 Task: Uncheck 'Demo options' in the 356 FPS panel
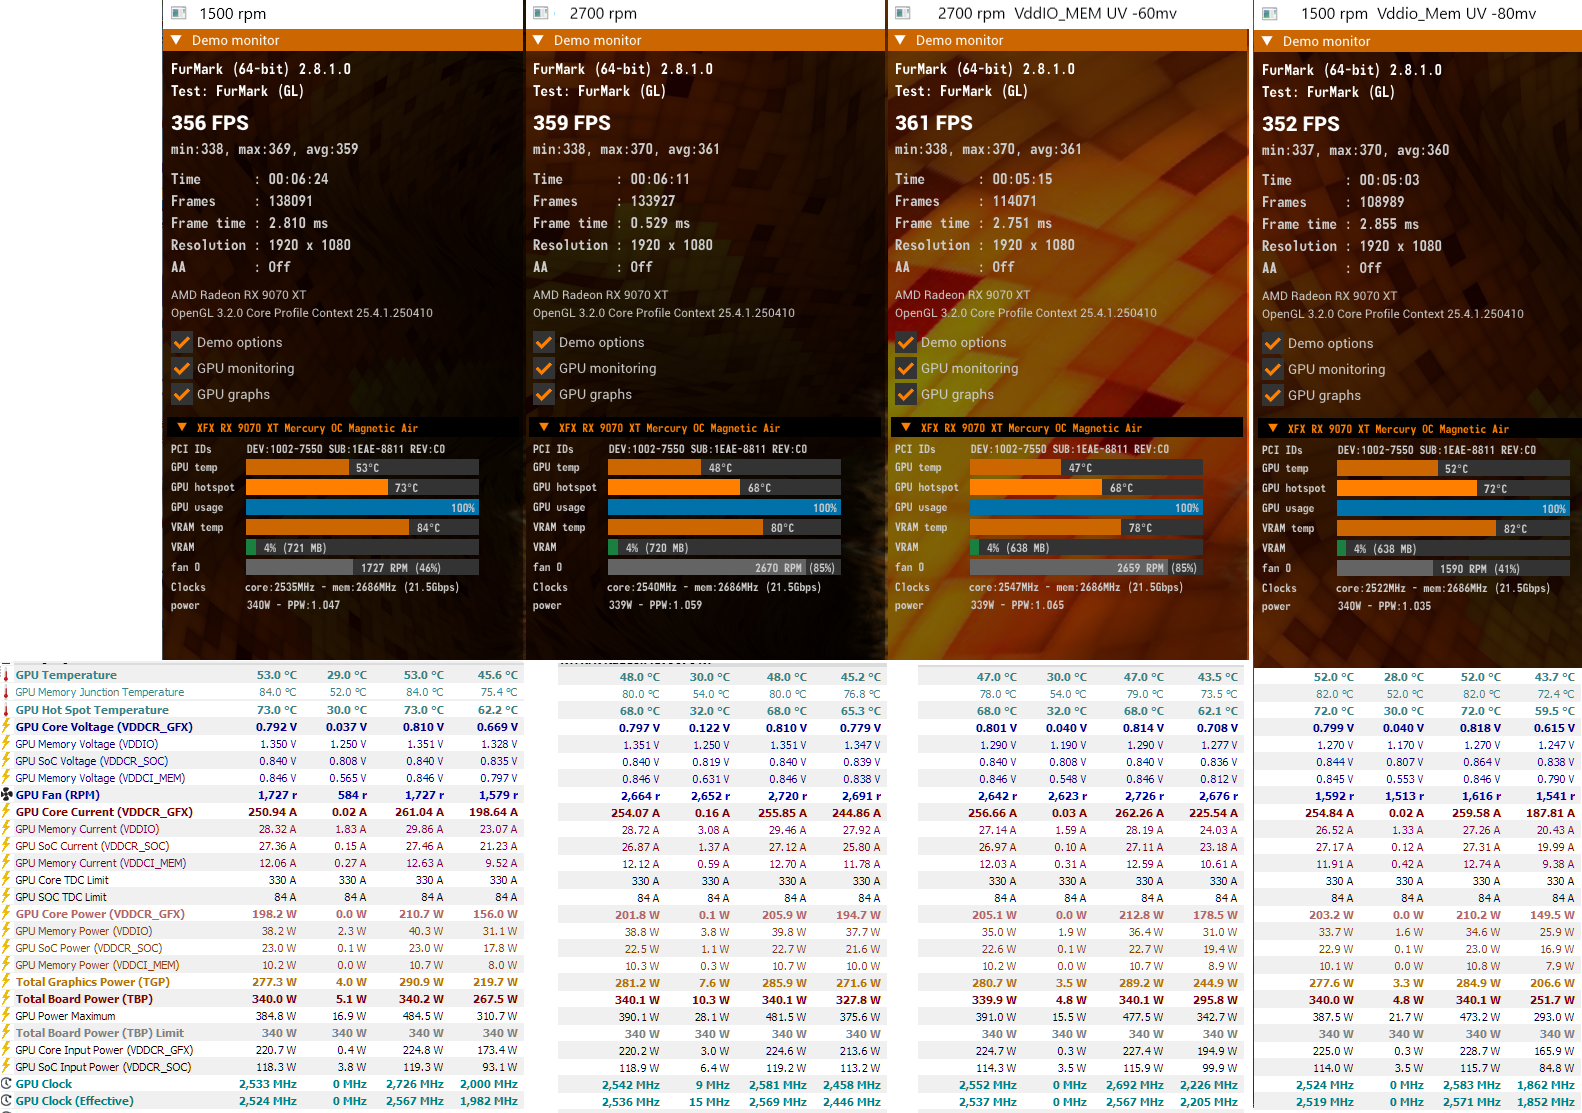coord(182,342)
